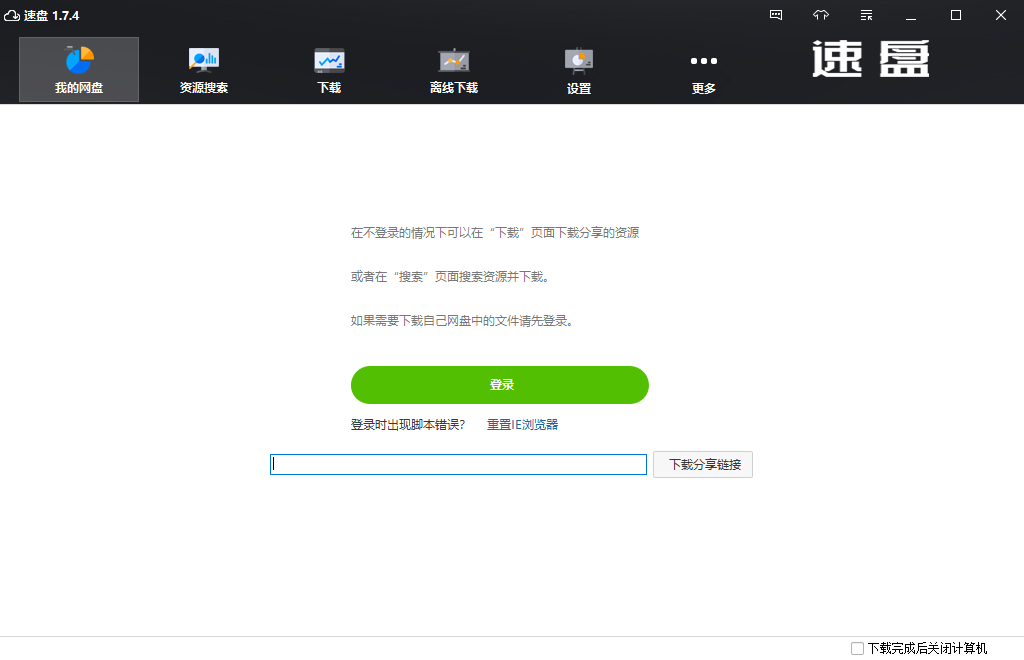This screenshot has height=660, width=1024.
Task: Click the 速盘 cloud logo icon
Action: tap(12, 15)
